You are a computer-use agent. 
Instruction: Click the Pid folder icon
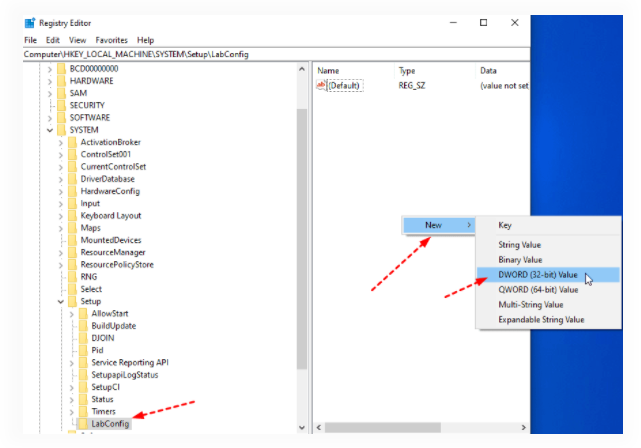[83, 350]
